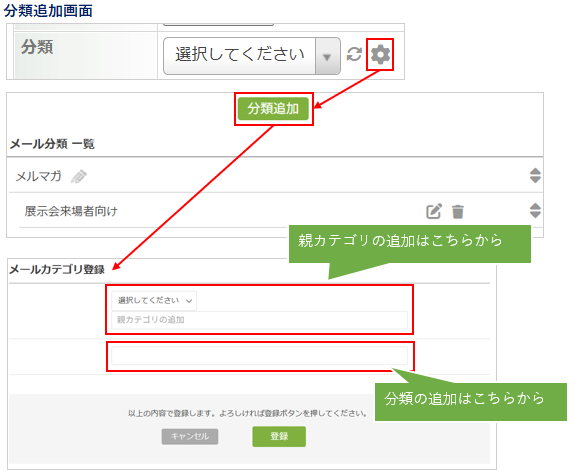Screen dimensions: 577x473
Task: Click the gray キャンセル button
Action: [190, 436]
